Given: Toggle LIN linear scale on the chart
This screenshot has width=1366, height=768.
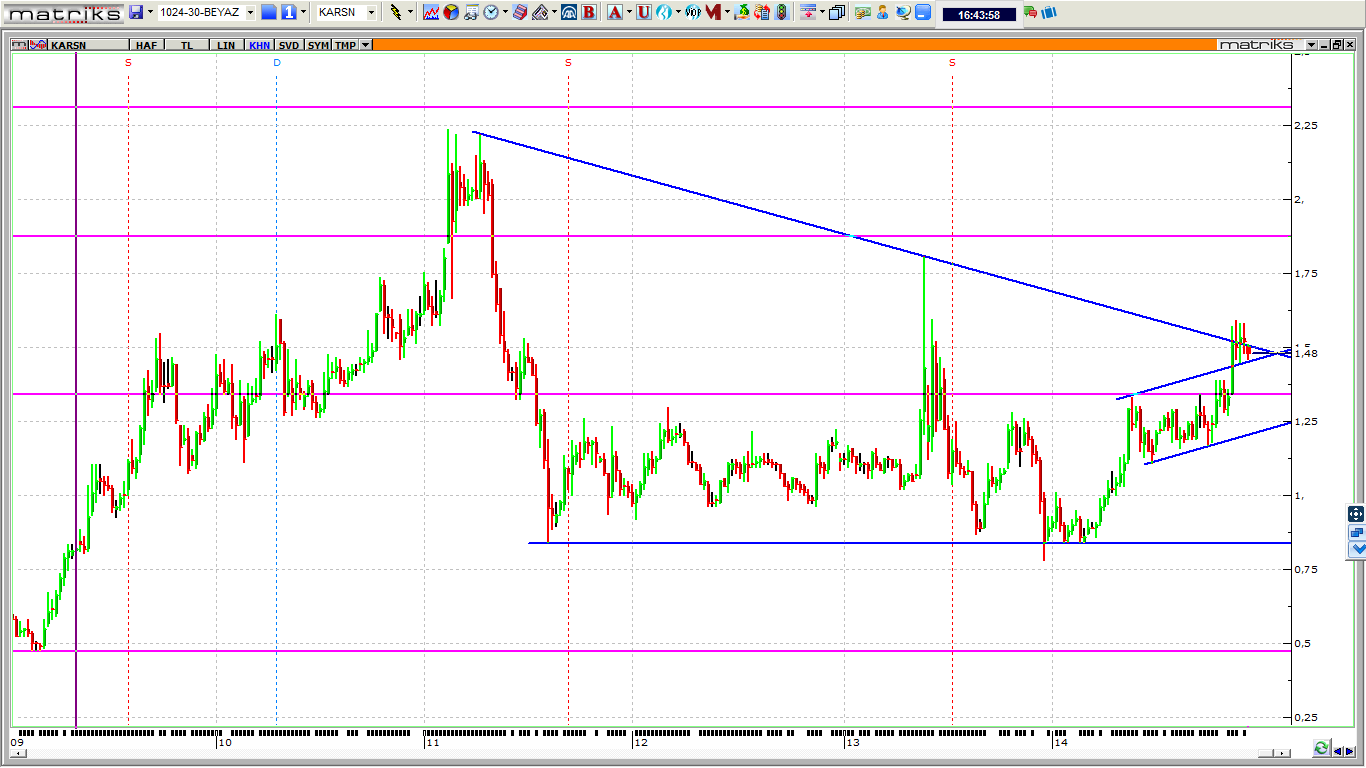Looking at the screenshot, I should point(227,45).
